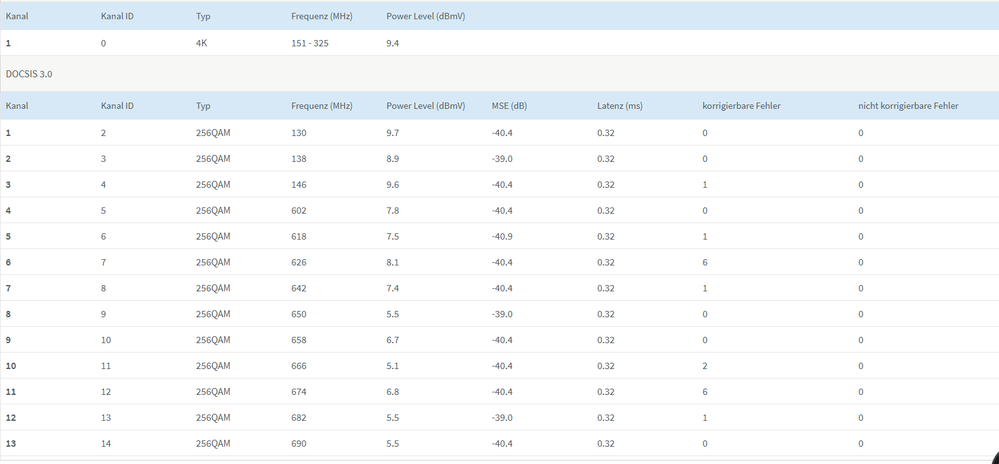Click correctable errors 1 in the 146 MHz row

[705, 185]
